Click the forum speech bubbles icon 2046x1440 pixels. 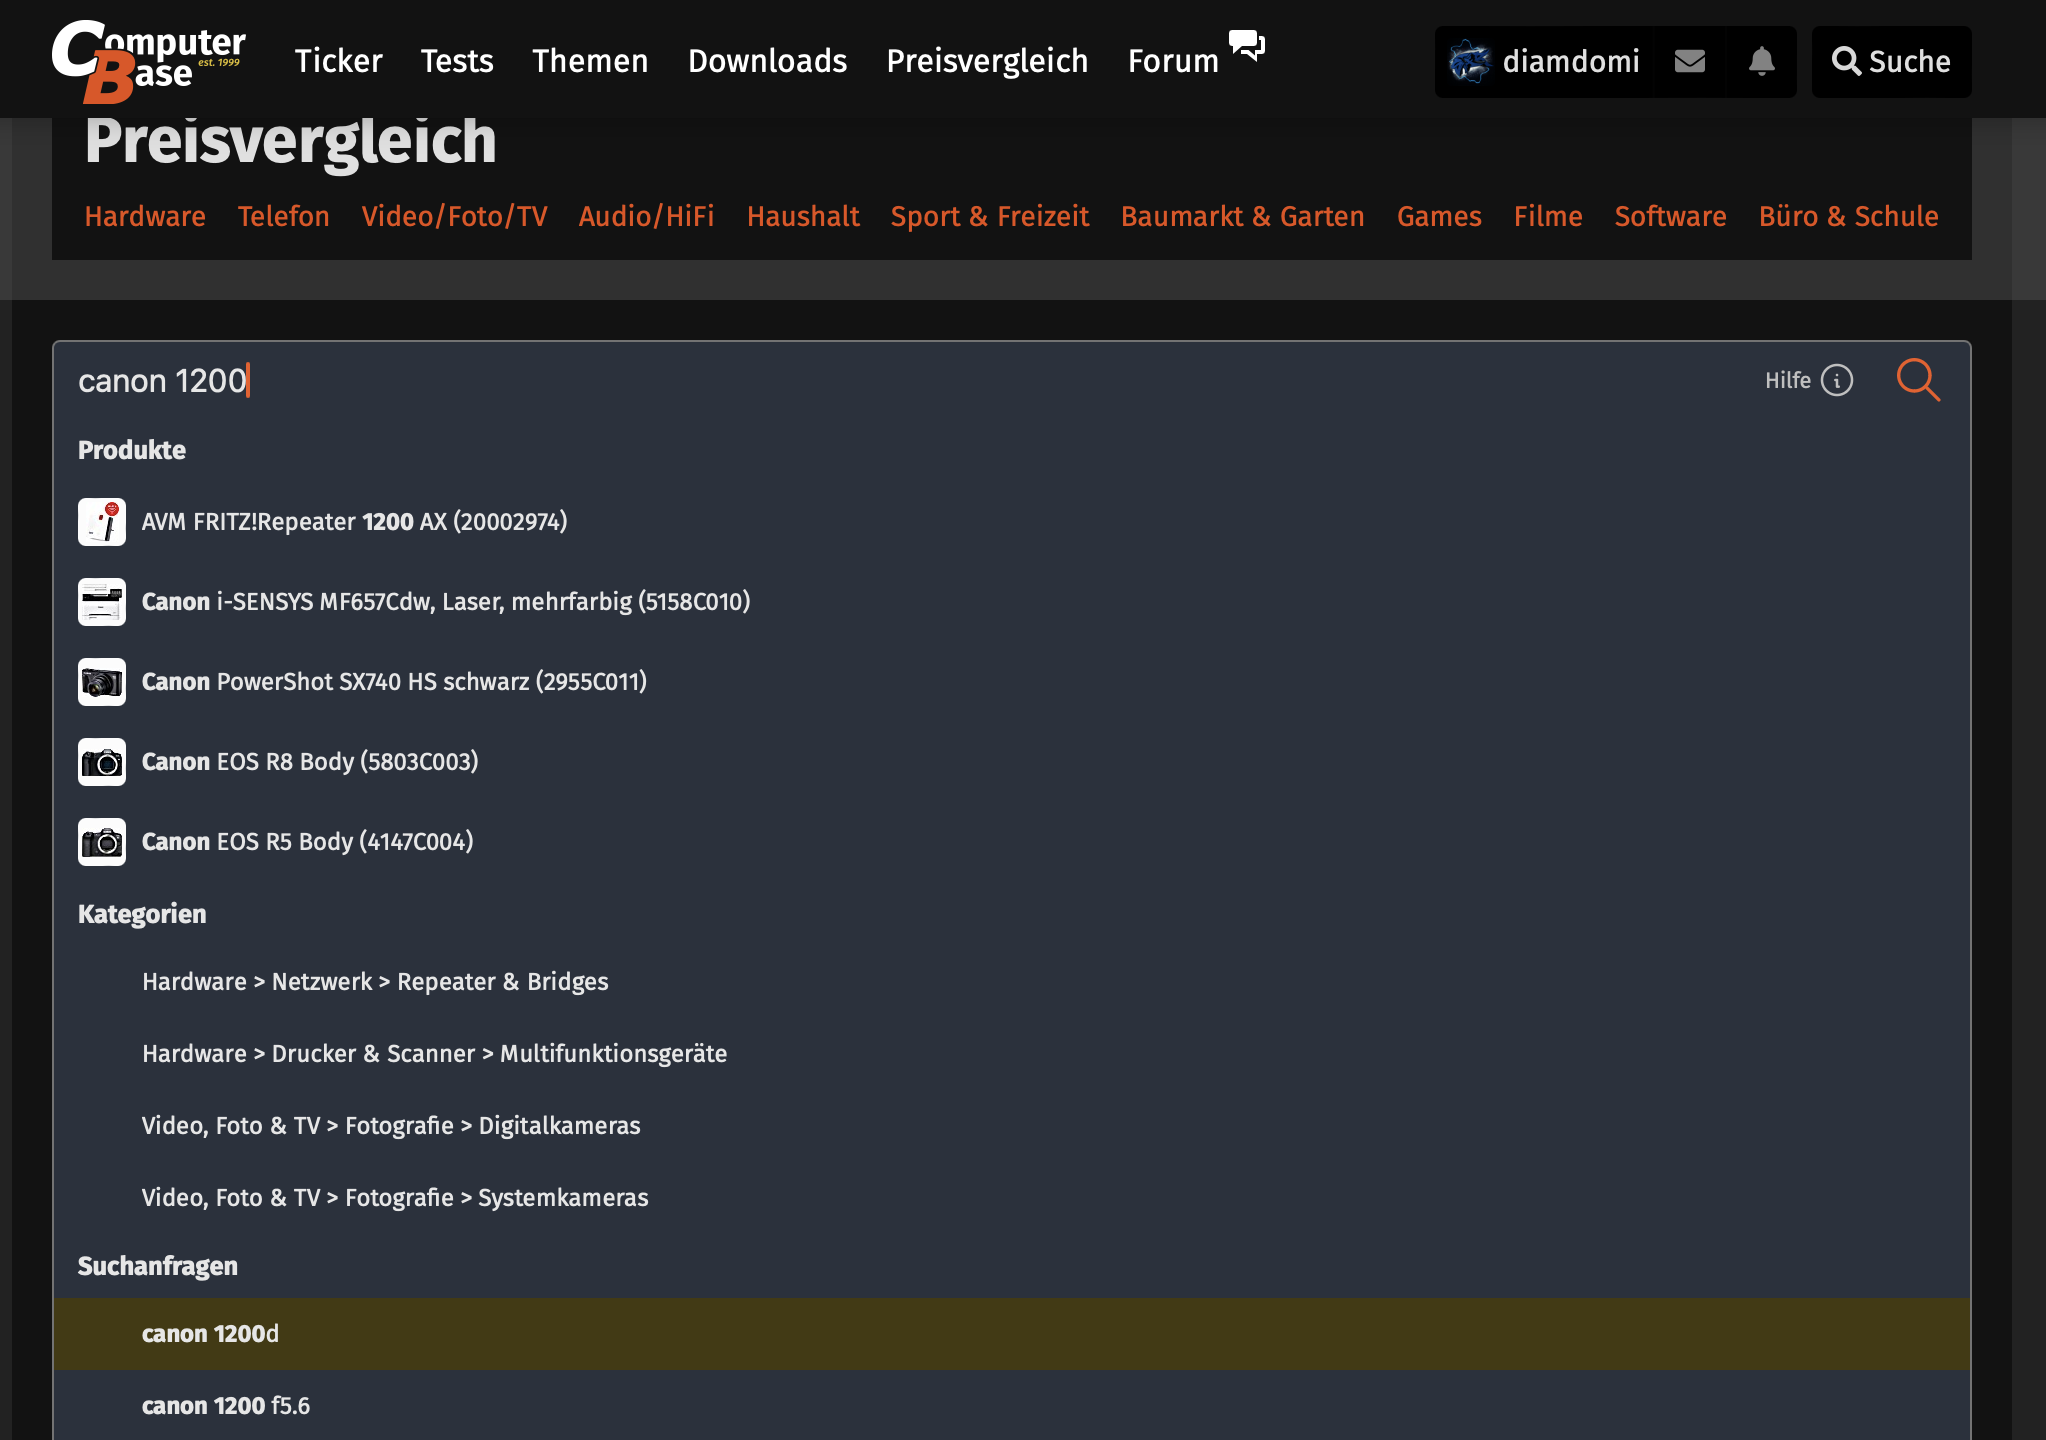(1246, 45)
